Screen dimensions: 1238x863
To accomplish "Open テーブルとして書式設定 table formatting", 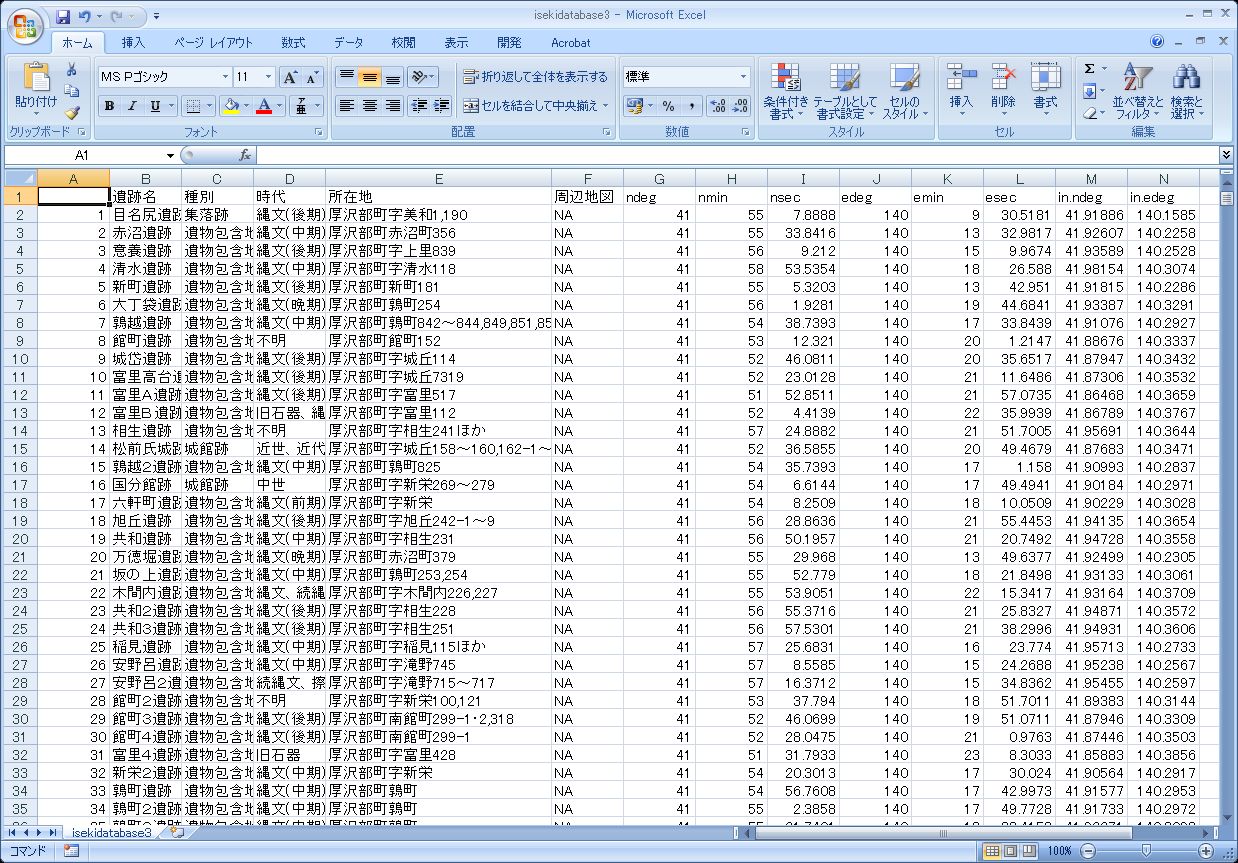I will click(x=845, y=91).
